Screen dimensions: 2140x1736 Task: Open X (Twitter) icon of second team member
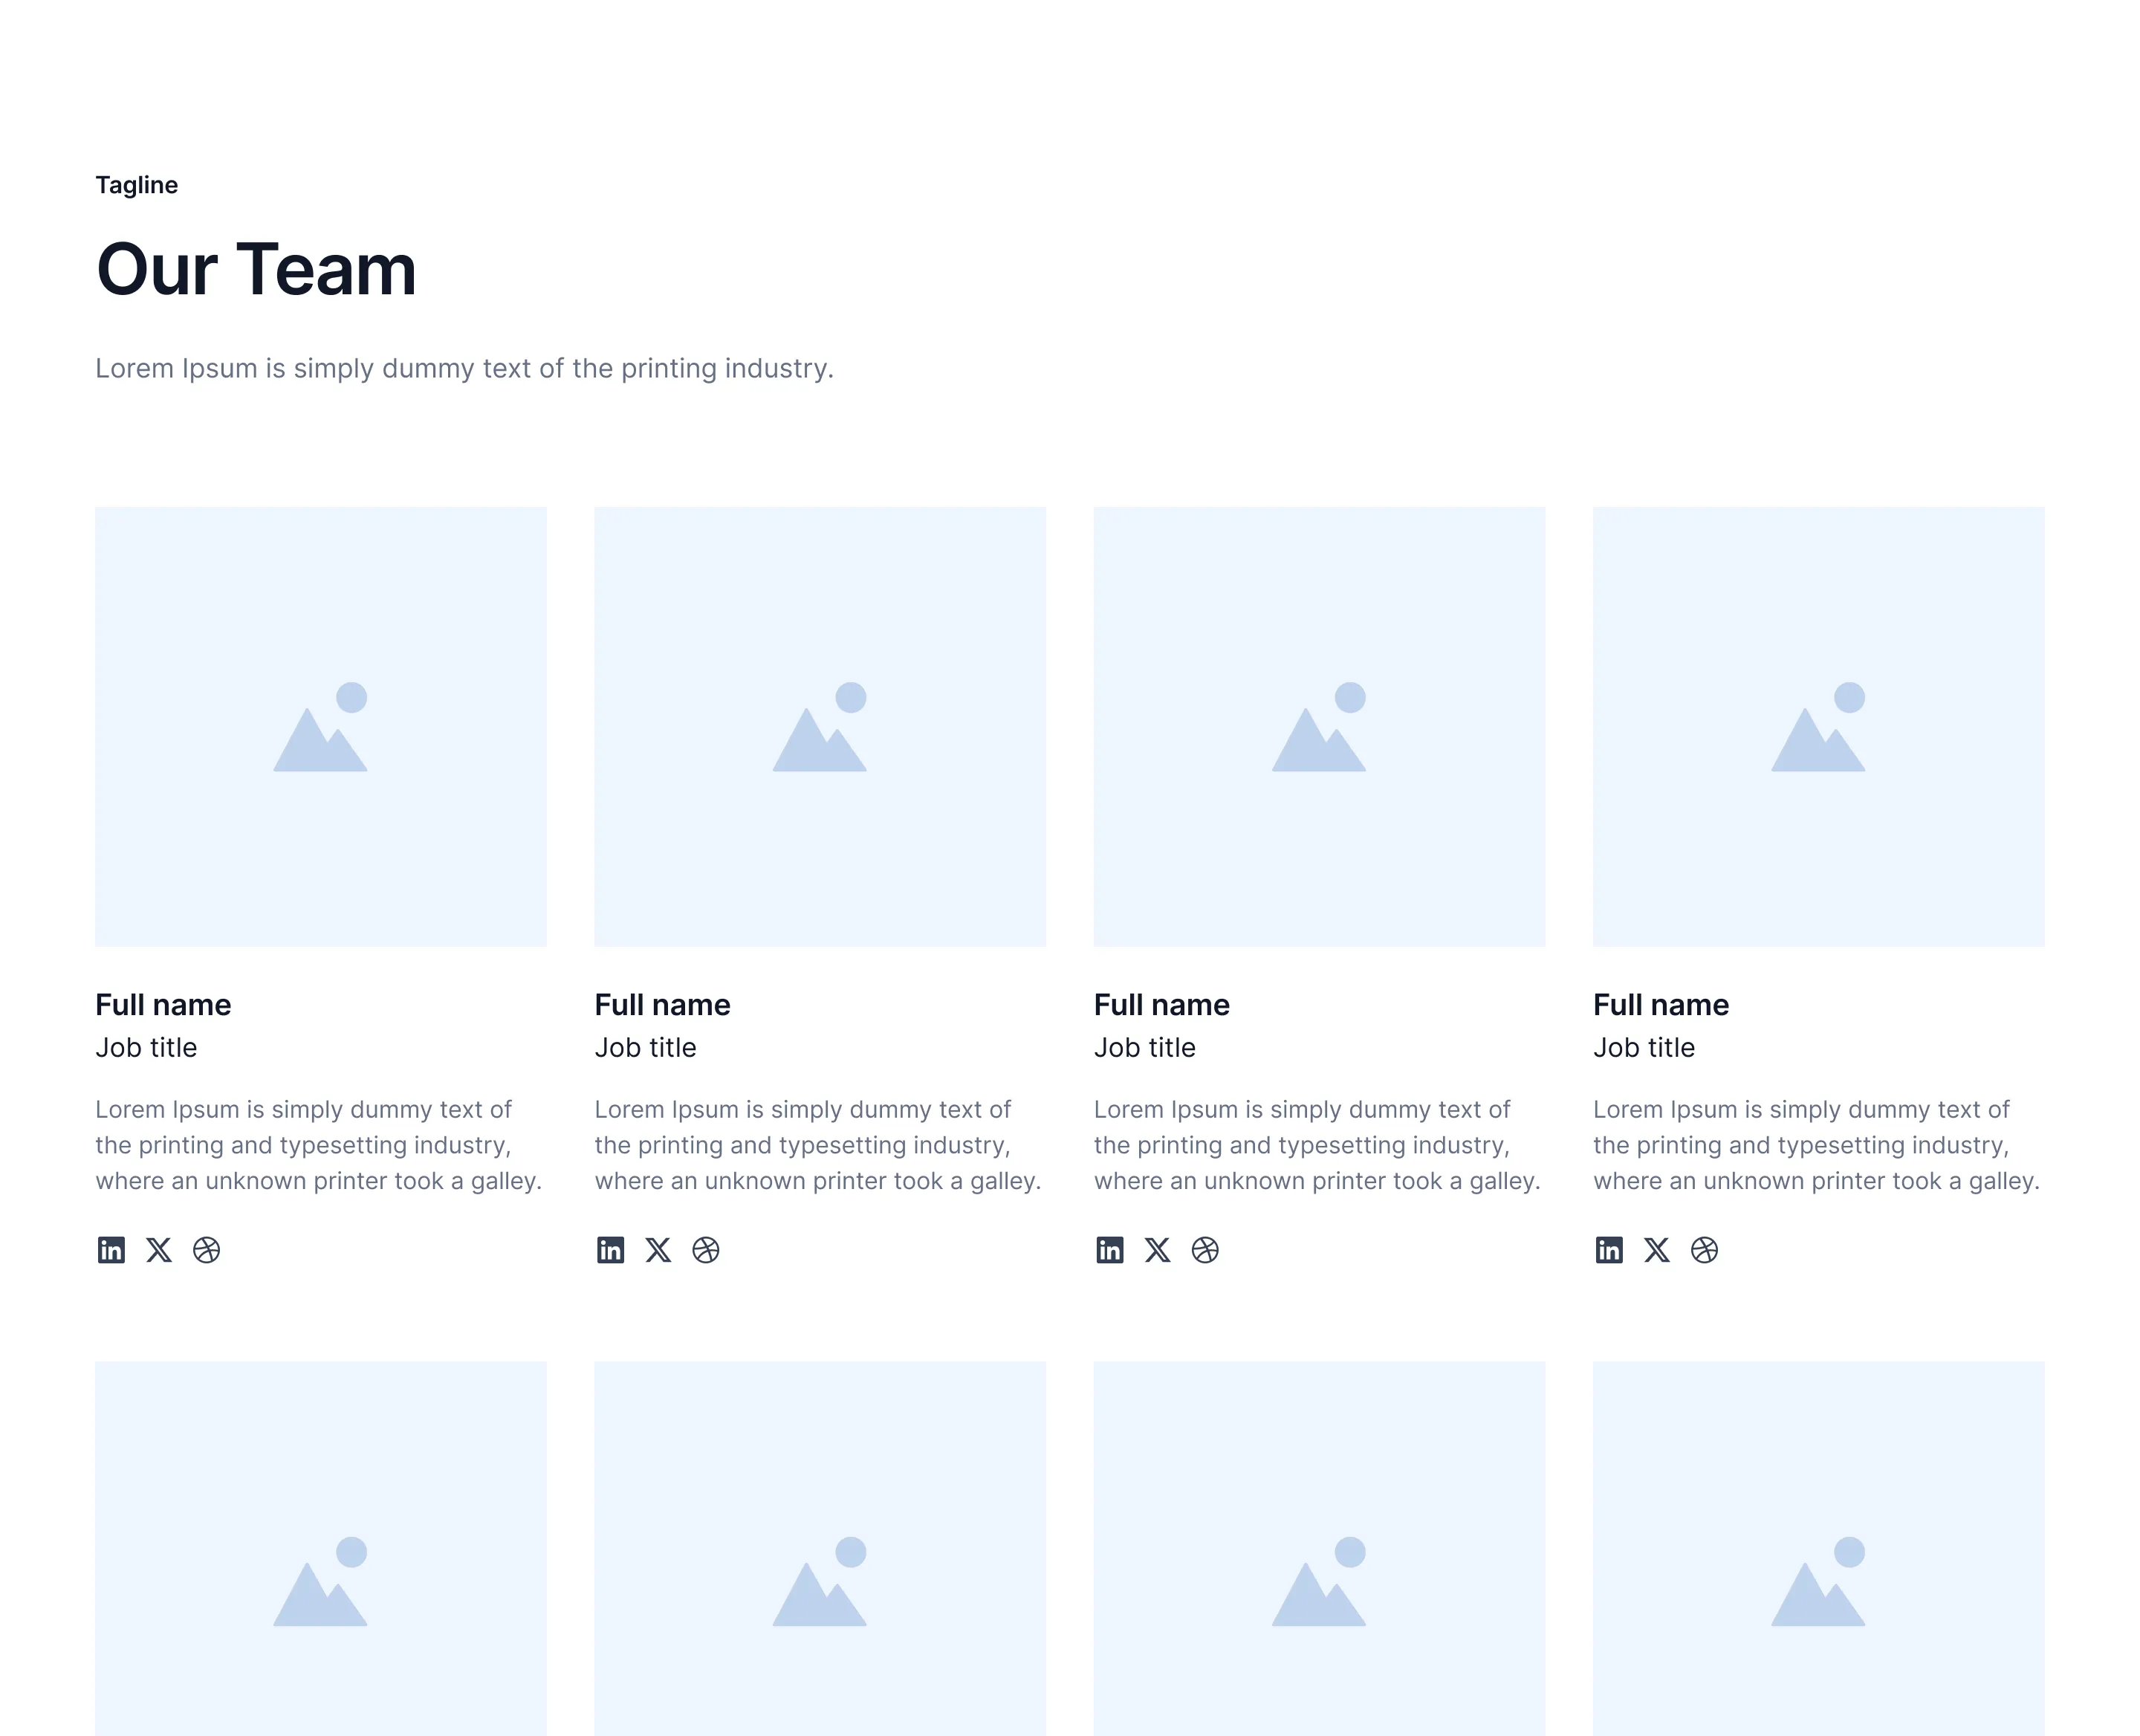[x=658, y=1250]
